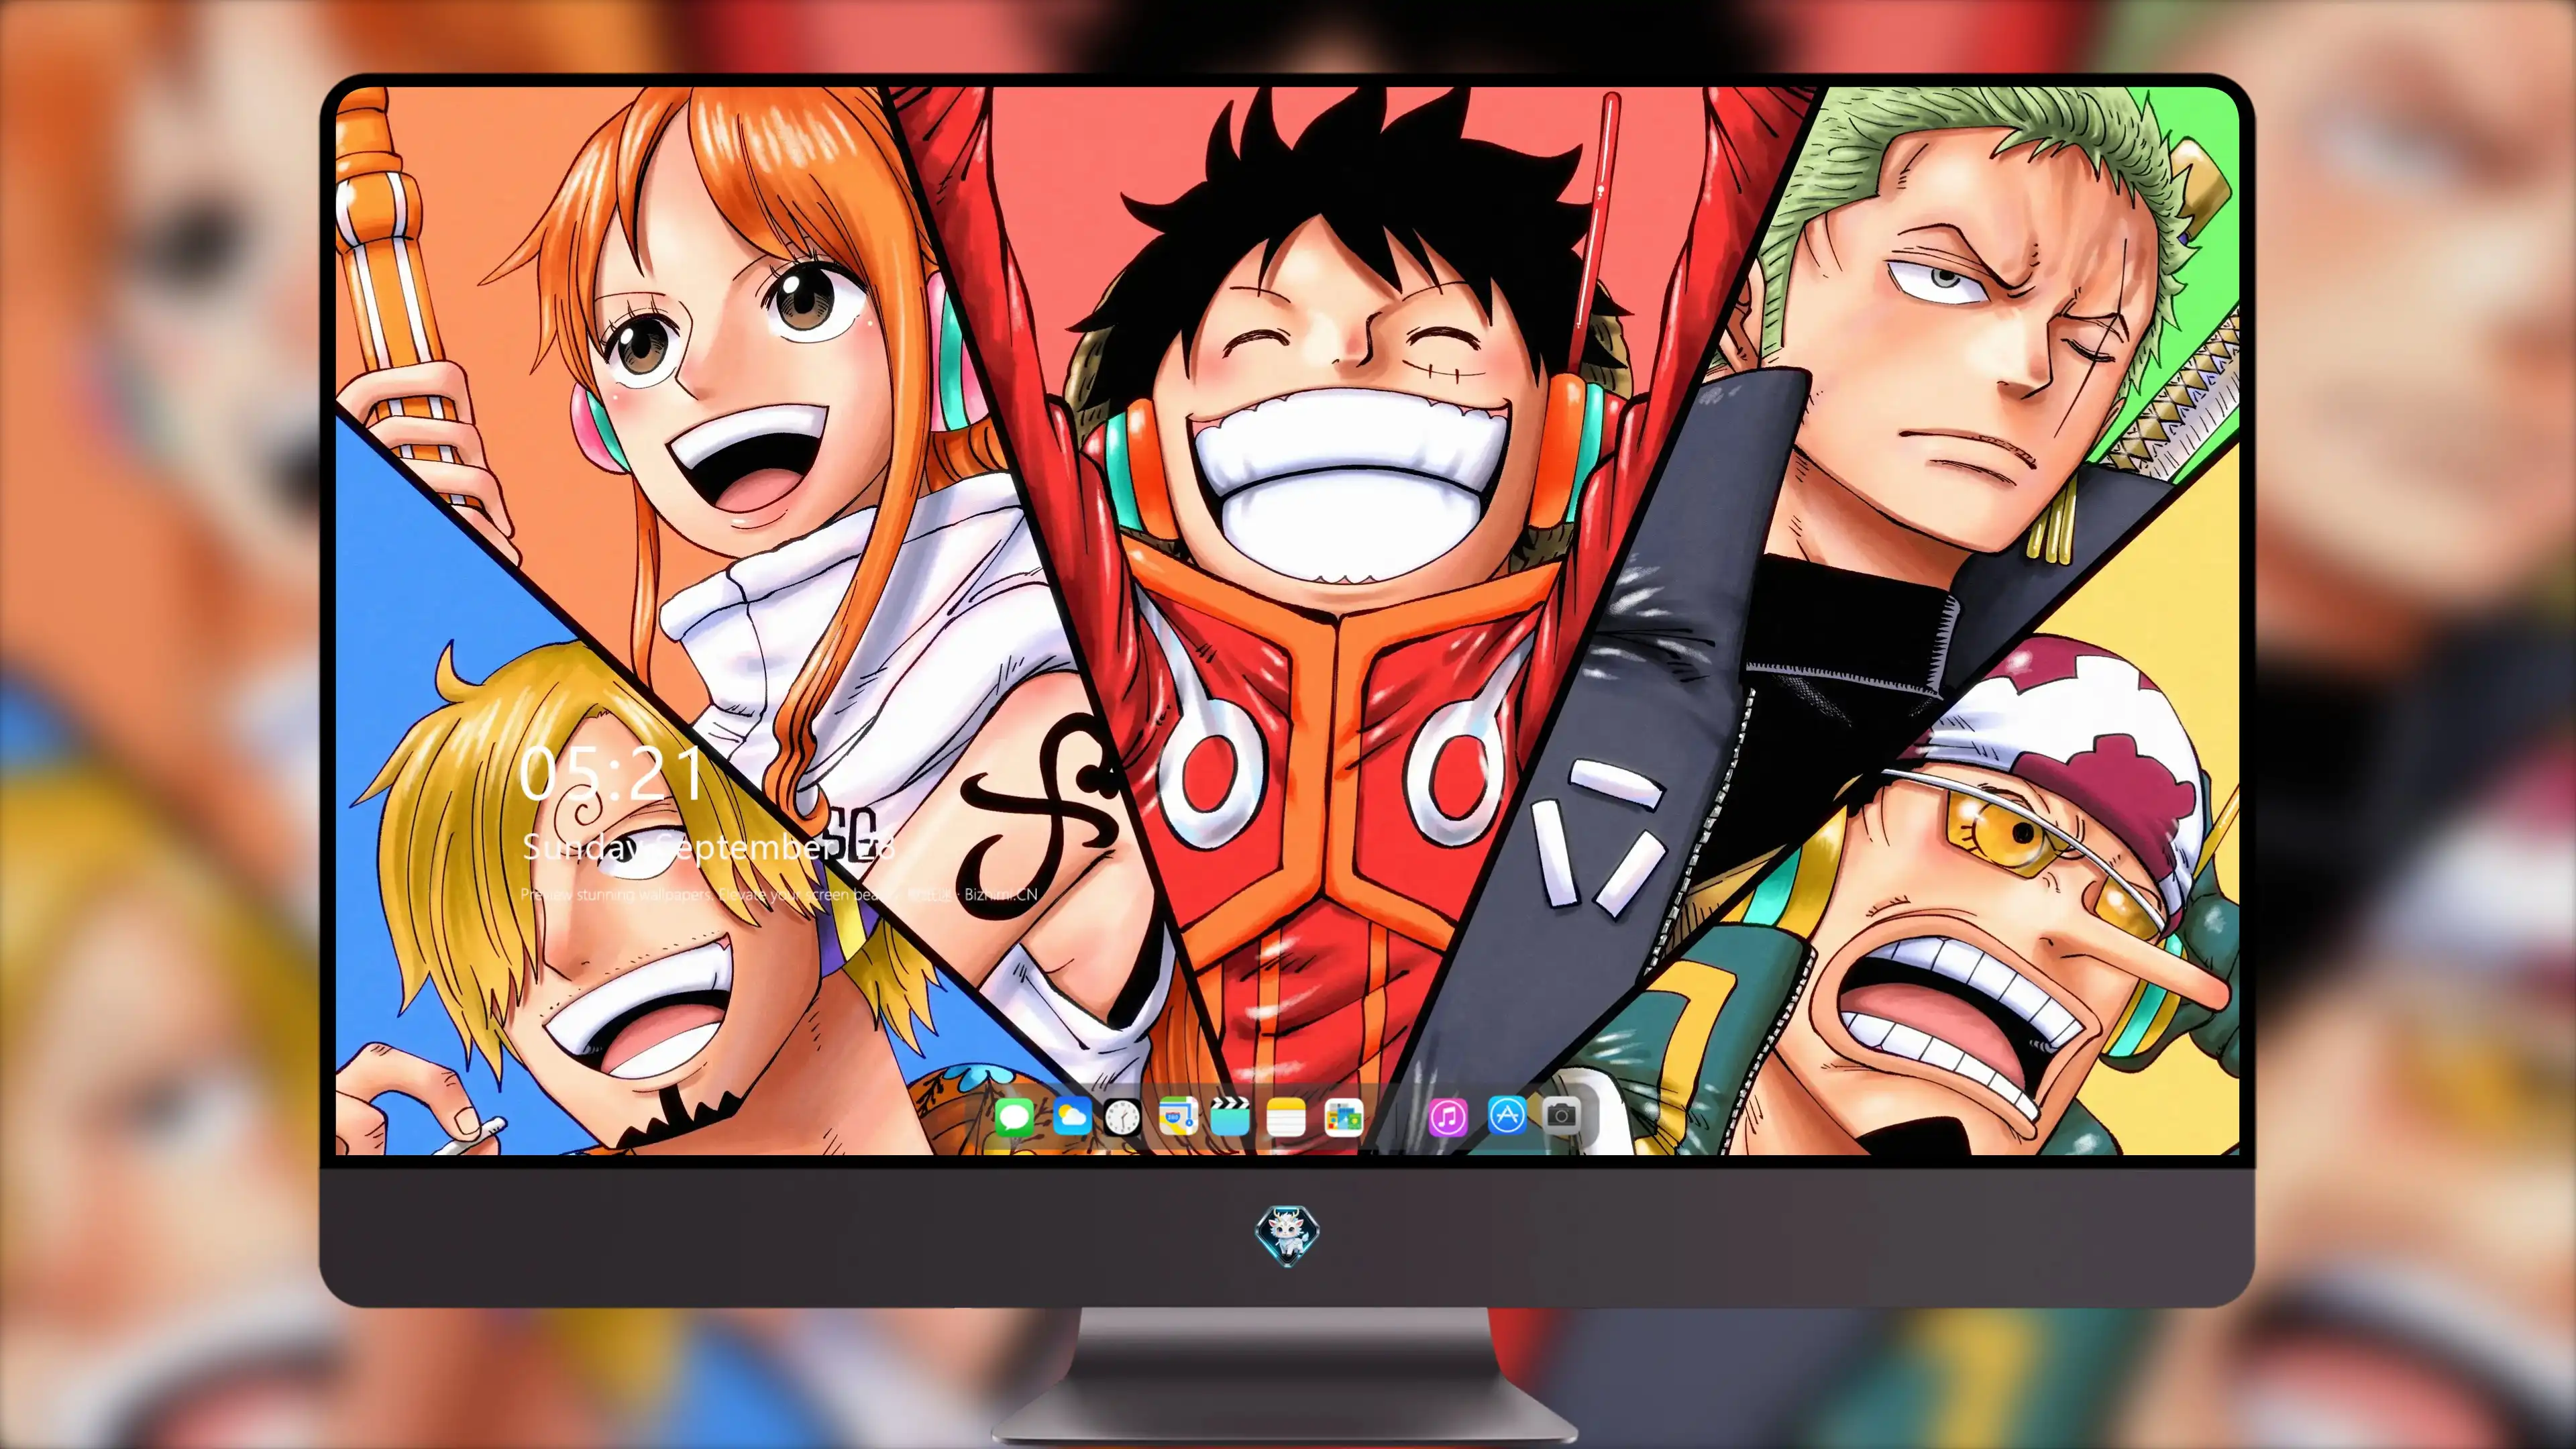
Task: Open the Camera app in the dock
Action: click(1561, 1115)
